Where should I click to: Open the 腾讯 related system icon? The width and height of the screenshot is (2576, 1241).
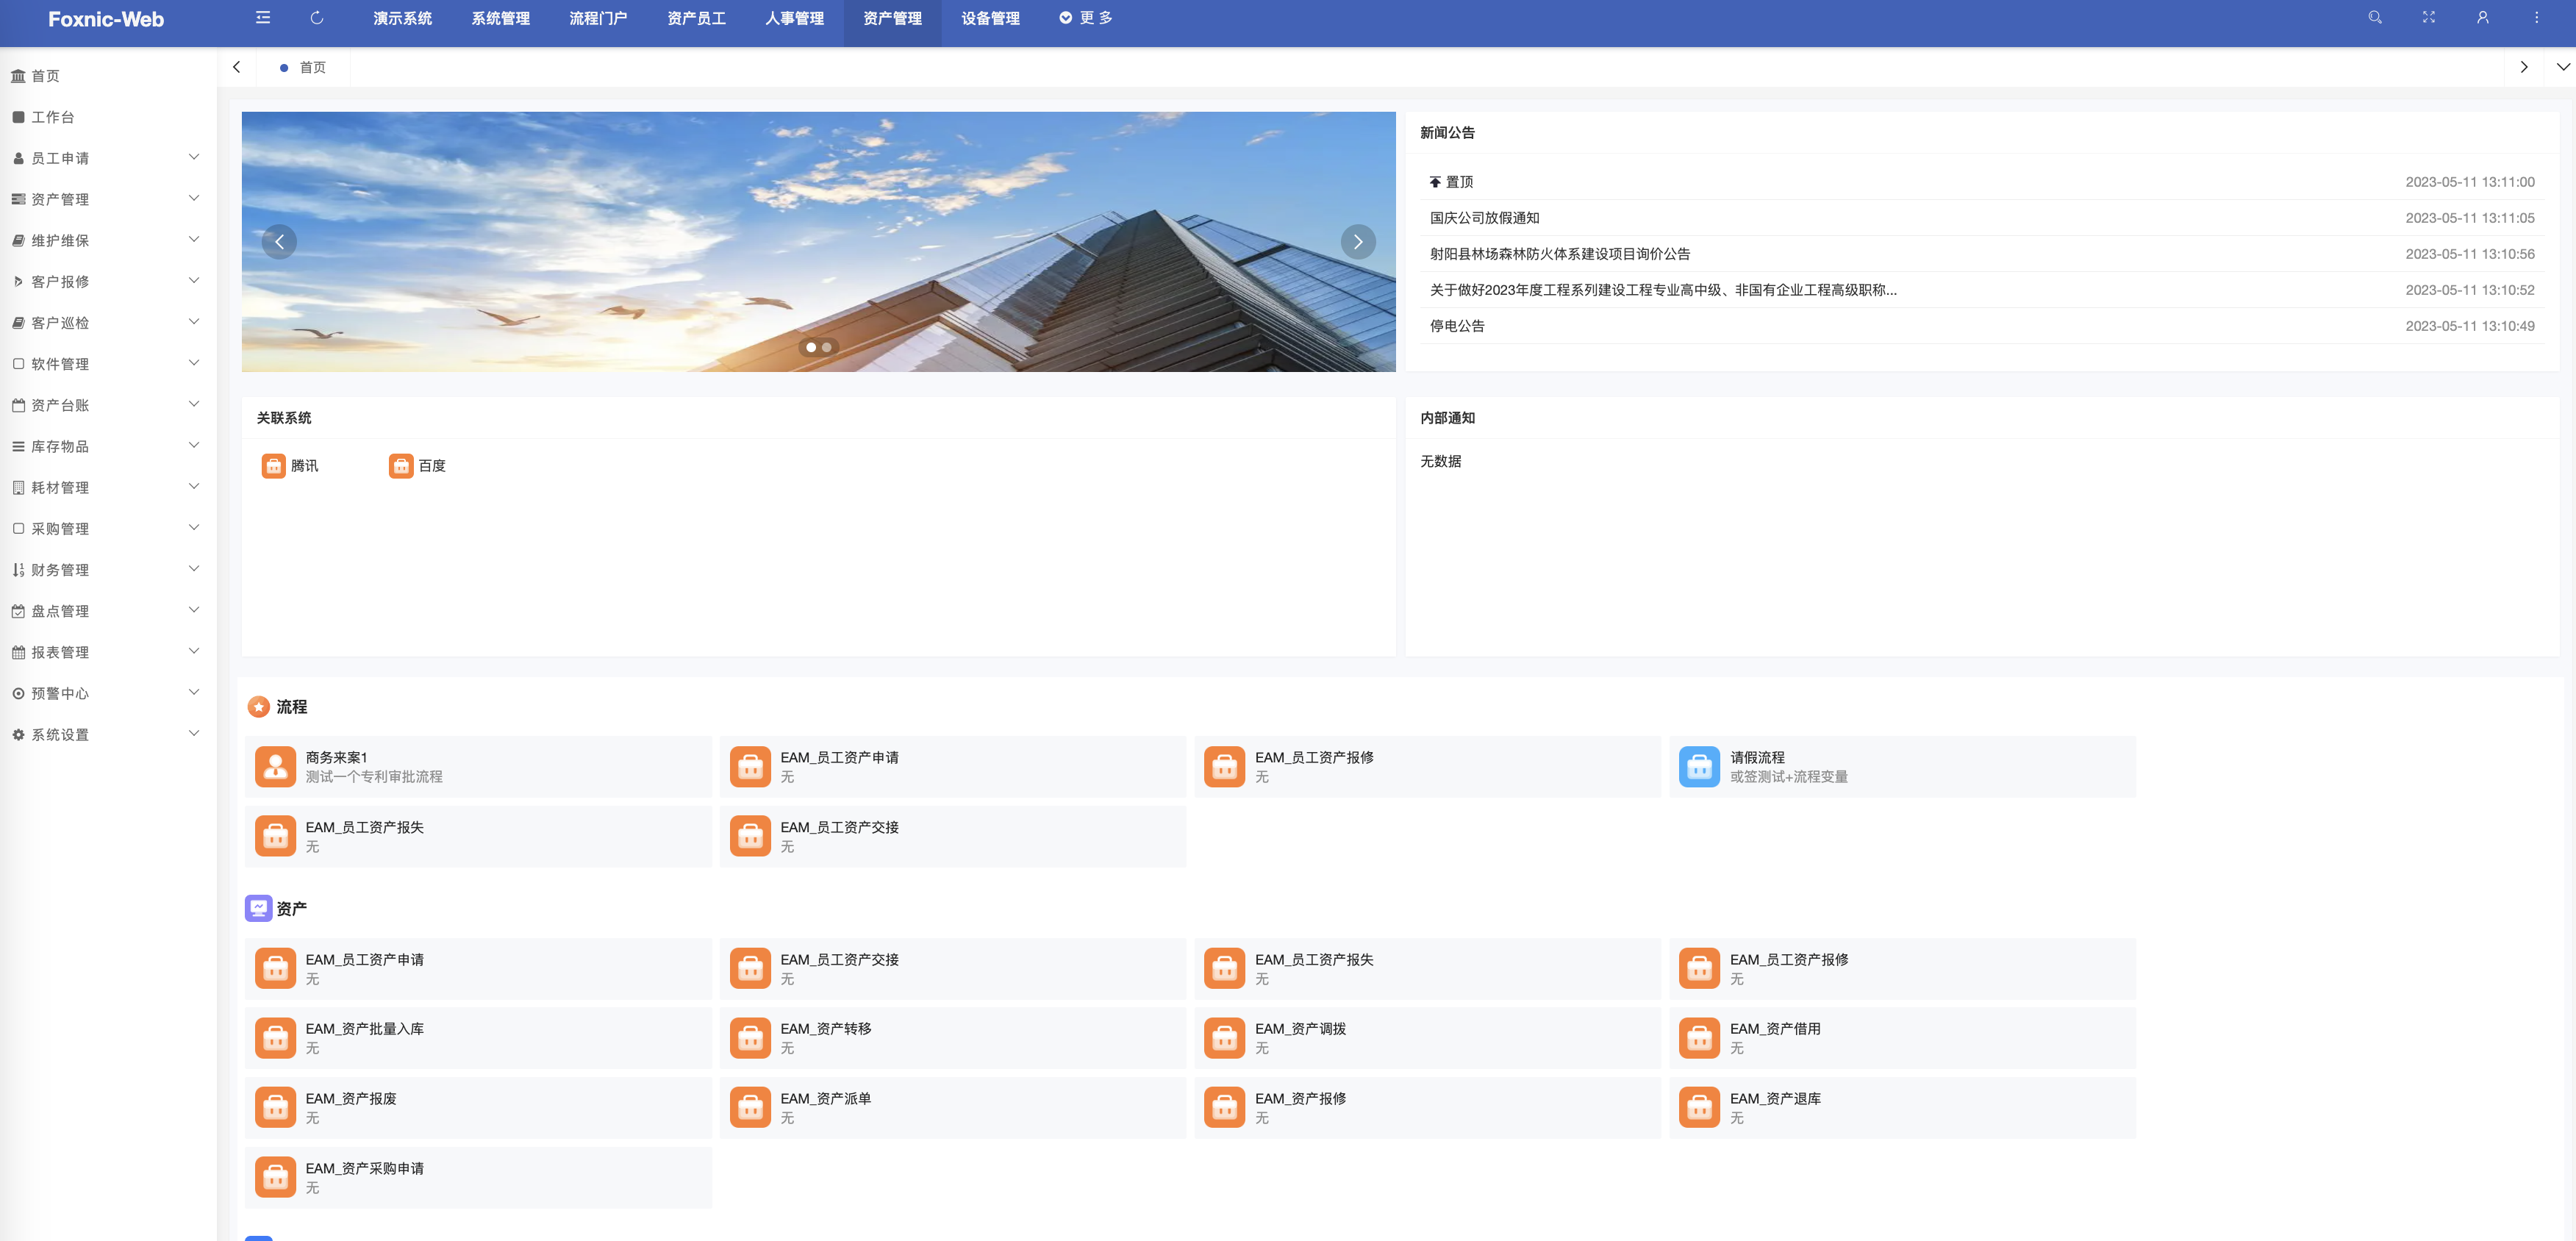pos(275,465)
